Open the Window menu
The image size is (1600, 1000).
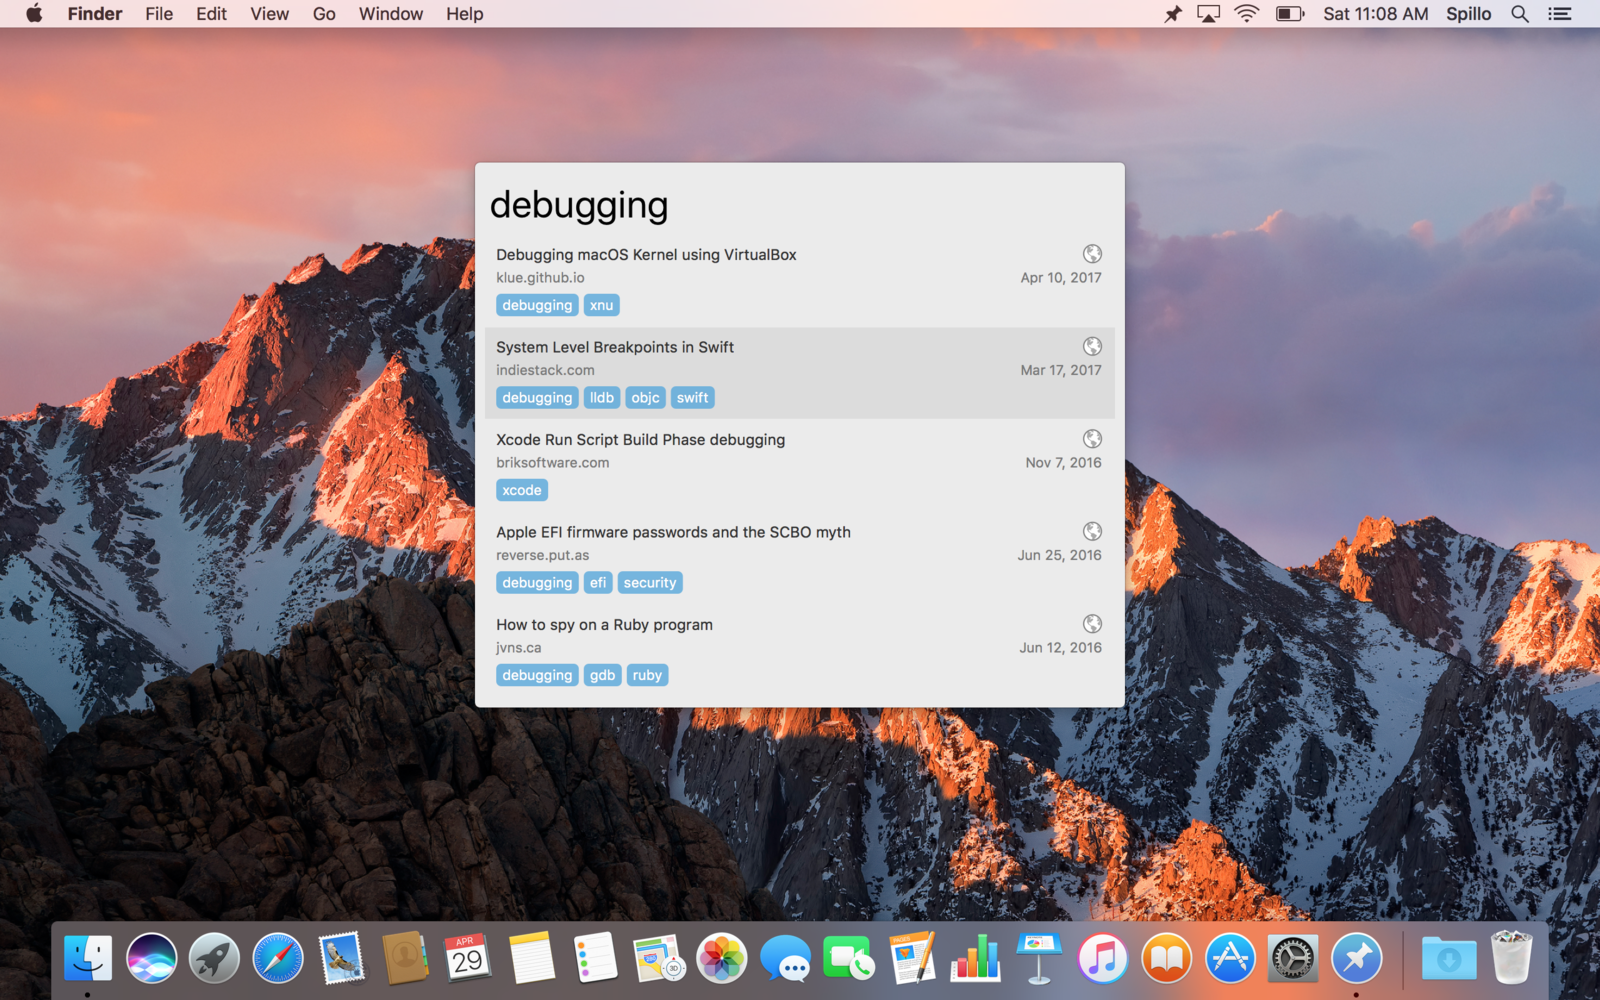pyautogui.click(x=391, y=14)
